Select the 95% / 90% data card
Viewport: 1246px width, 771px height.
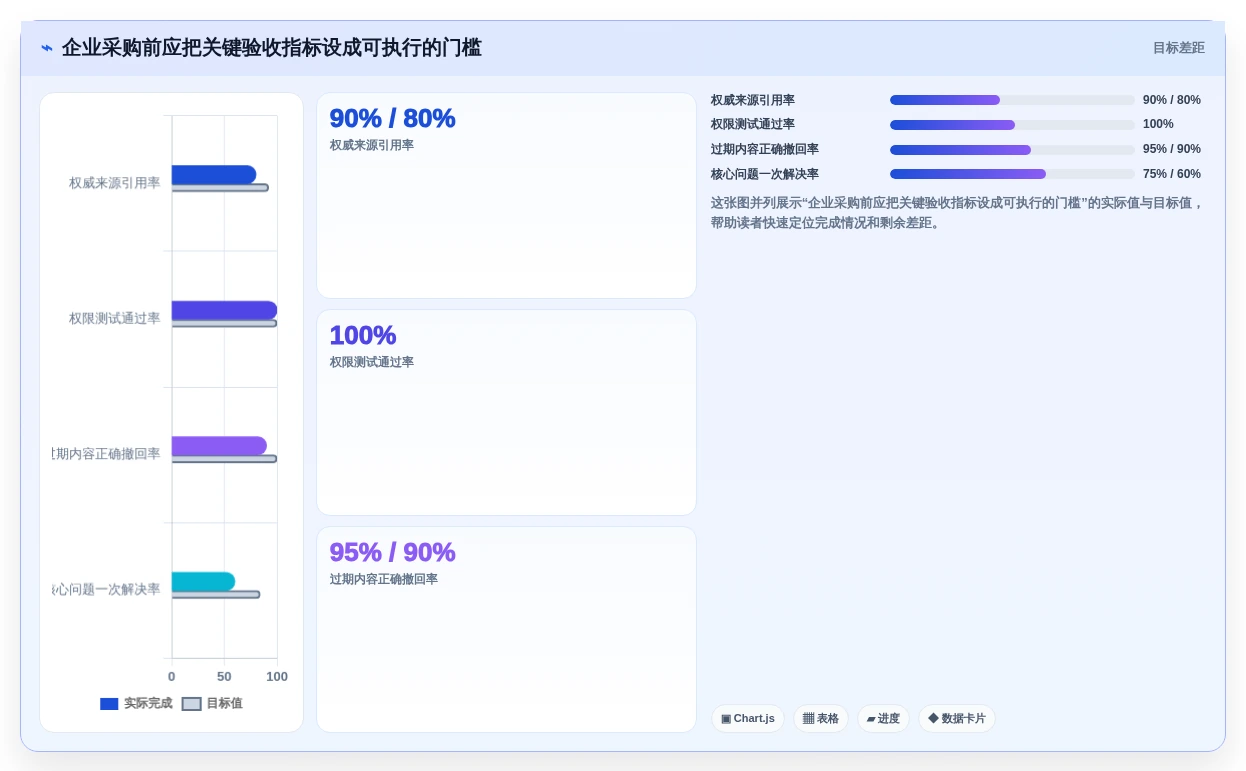click(x=506, y=629)
